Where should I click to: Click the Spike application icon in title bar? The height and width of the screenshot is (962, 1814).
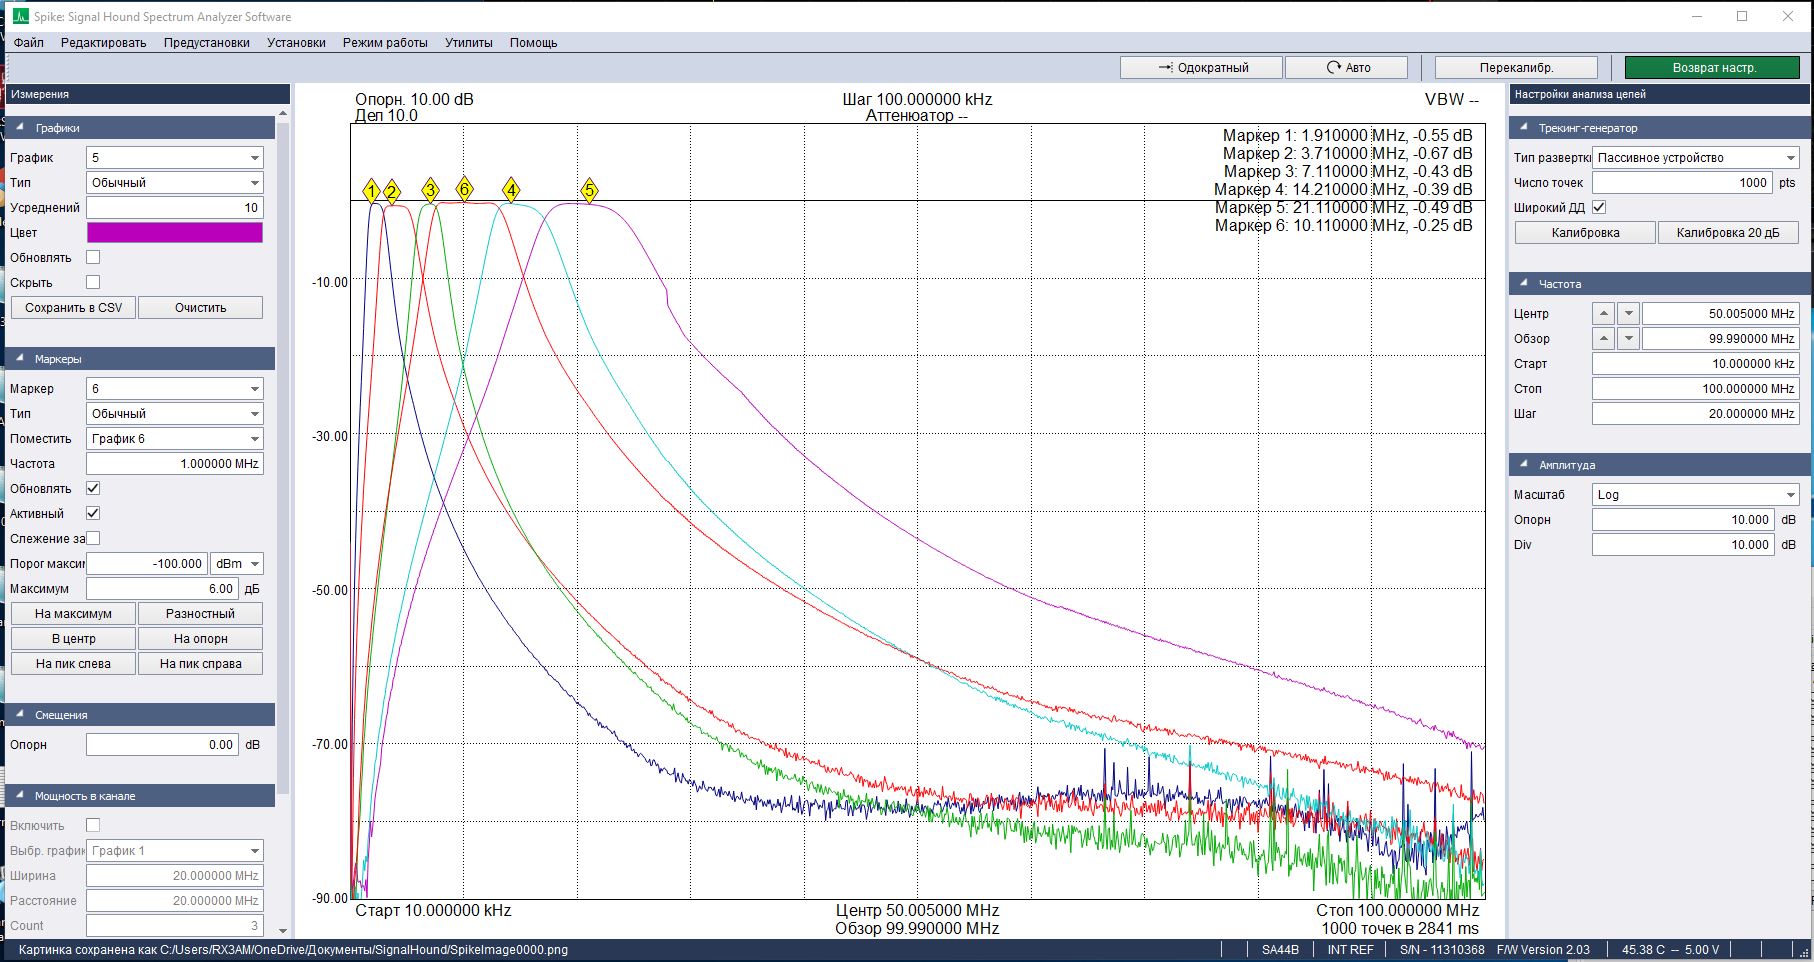tap(20, 17)
